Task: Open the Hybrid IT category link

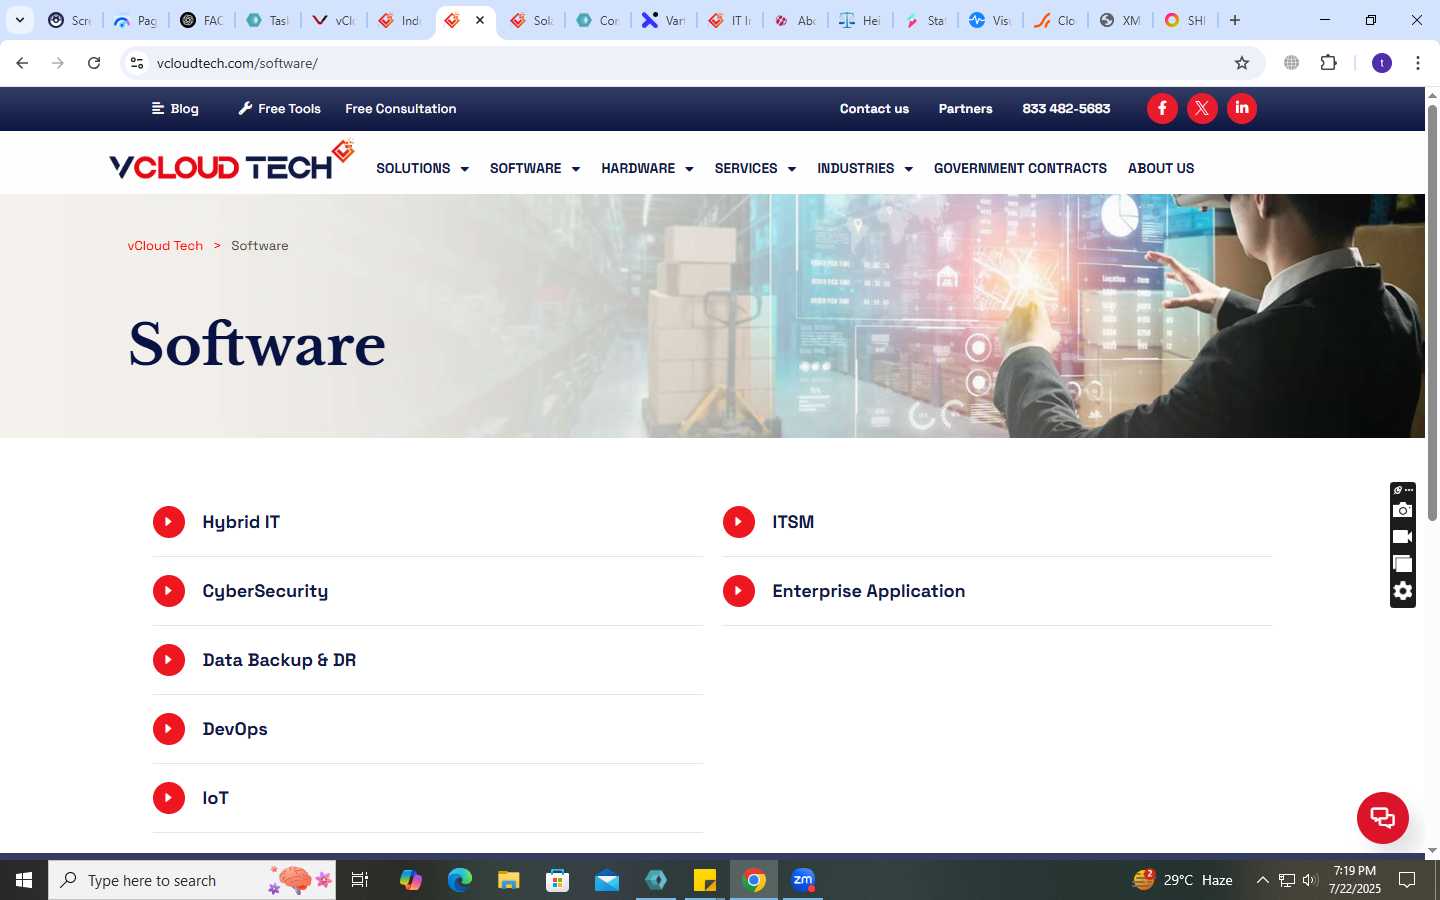Action: [241, 522]
